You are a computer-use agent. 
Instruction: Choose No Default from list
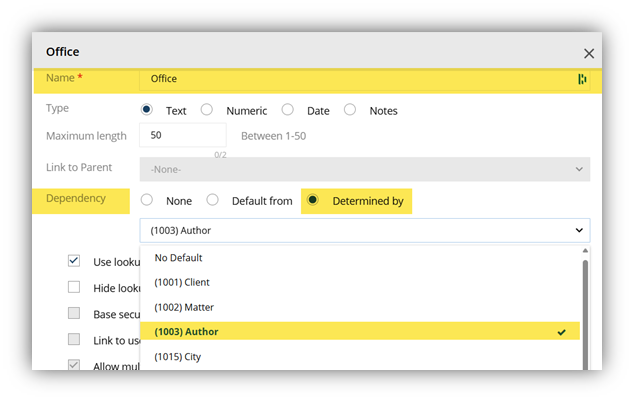coord(179,258)
